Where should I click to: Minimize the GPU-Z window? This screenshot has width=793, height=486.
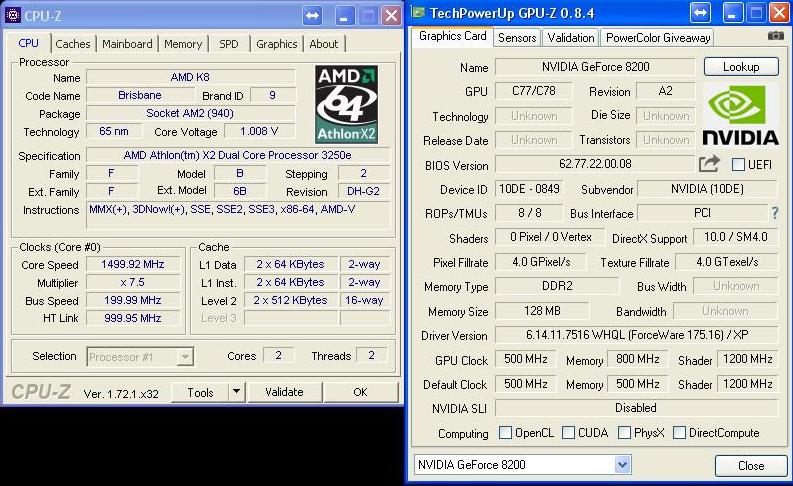tap(733, 13)
